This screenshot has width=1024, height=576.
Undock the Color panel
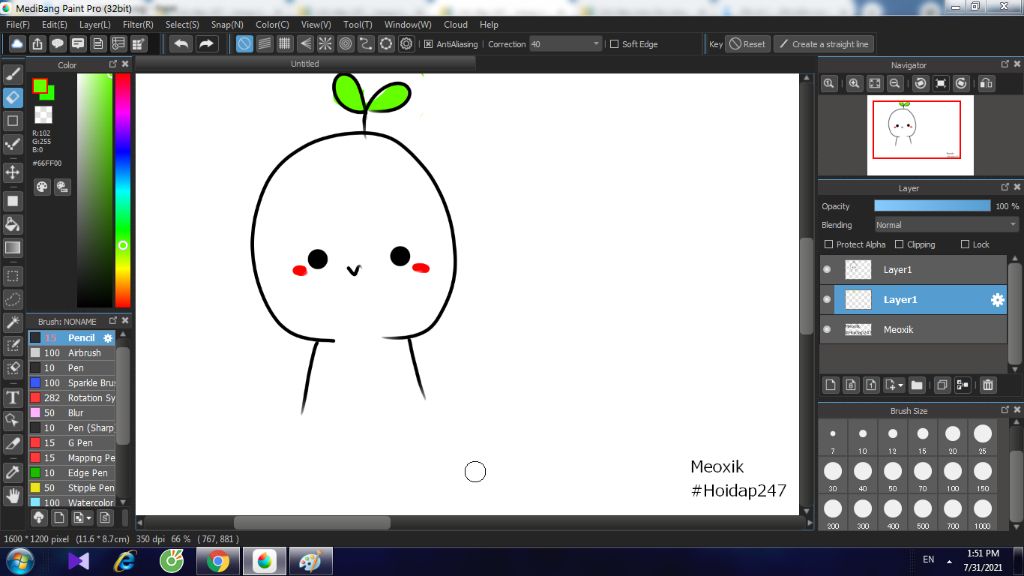[x=112, y=64]
